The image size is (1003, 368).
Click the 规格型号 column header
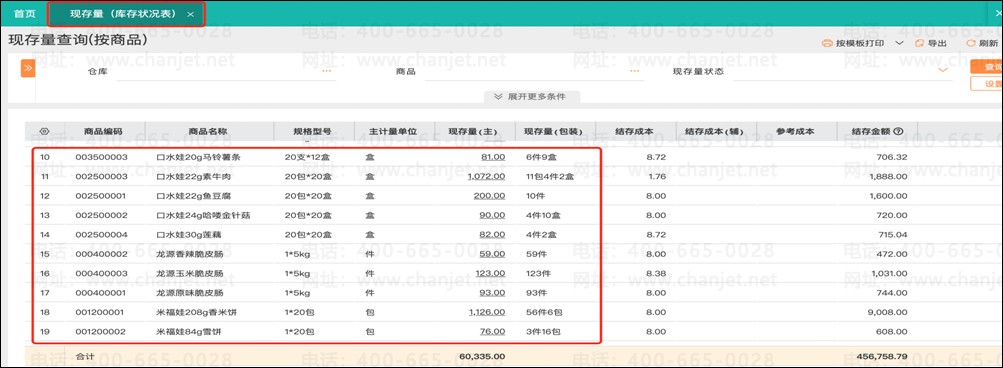click(313, 131)
